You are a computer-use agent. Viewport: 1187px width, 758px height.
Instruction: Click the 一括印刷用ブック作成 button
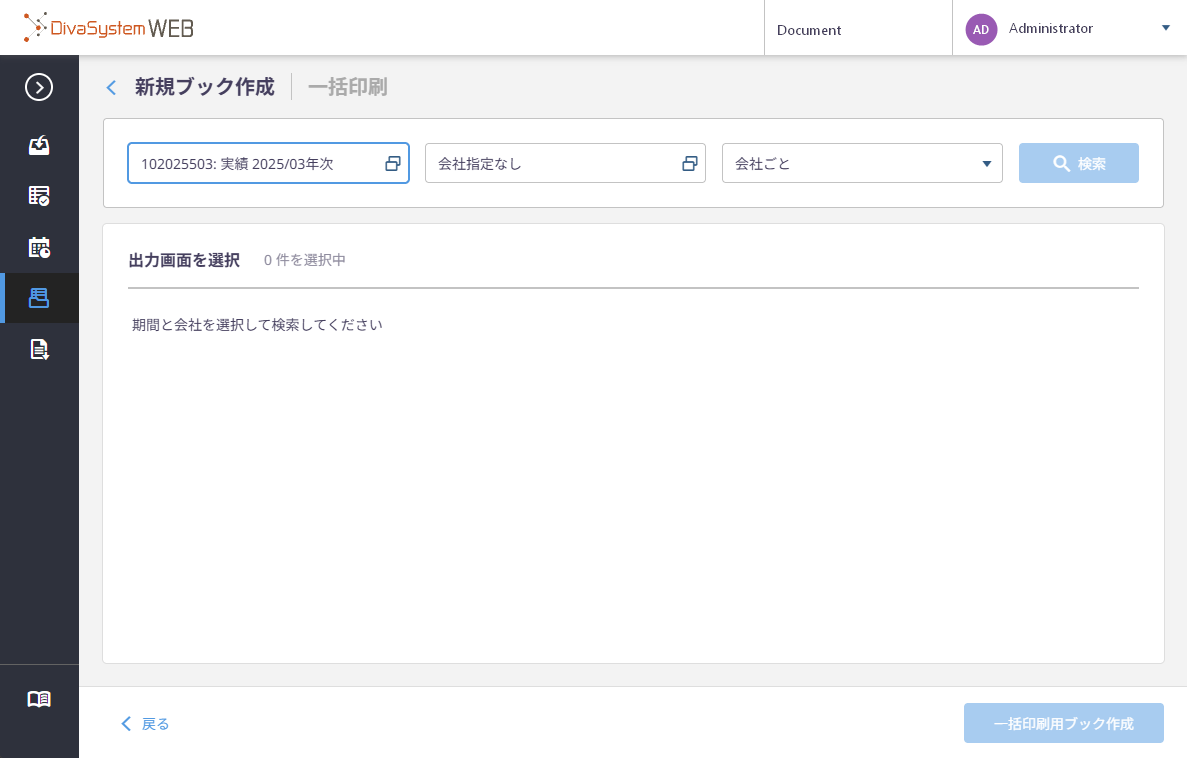(x=1064, y=723)
